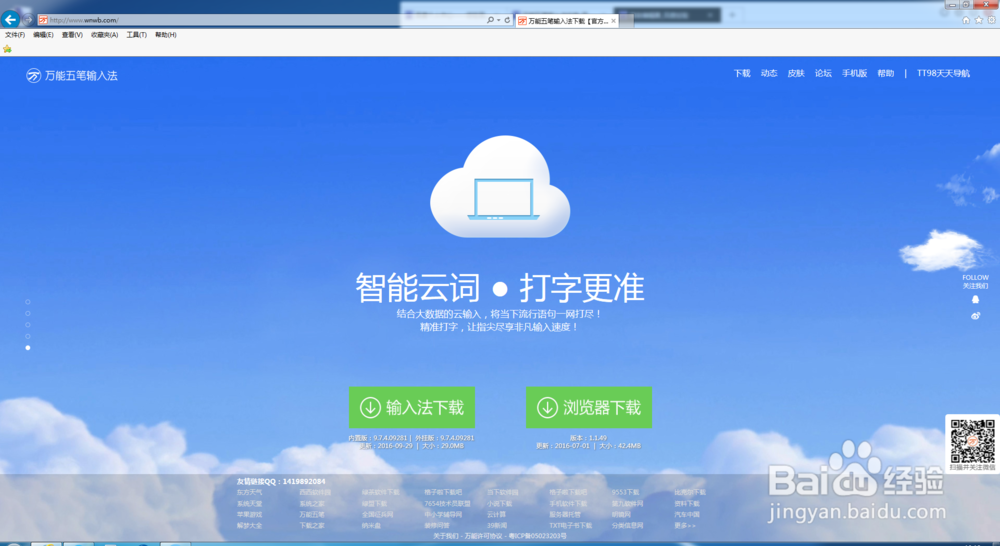Click the 东方天气 footer link
Viewport: 1000px width, 546px height.
tap(249, 492)
